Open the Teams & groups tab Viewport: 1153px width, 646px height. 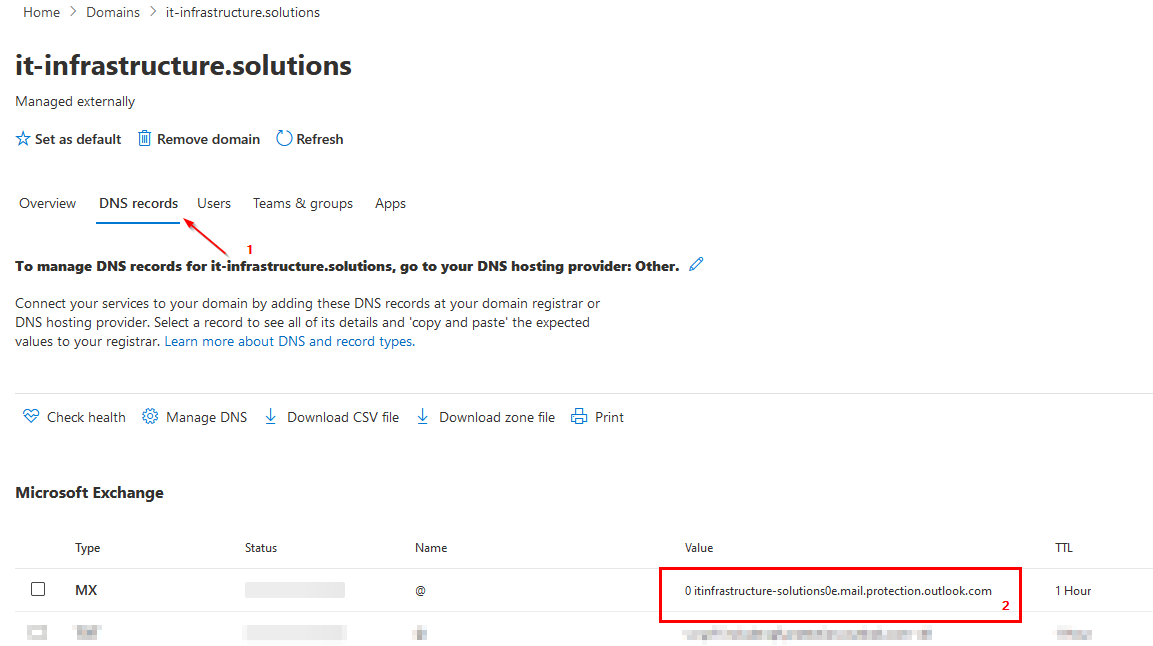(x=303, y=204)
